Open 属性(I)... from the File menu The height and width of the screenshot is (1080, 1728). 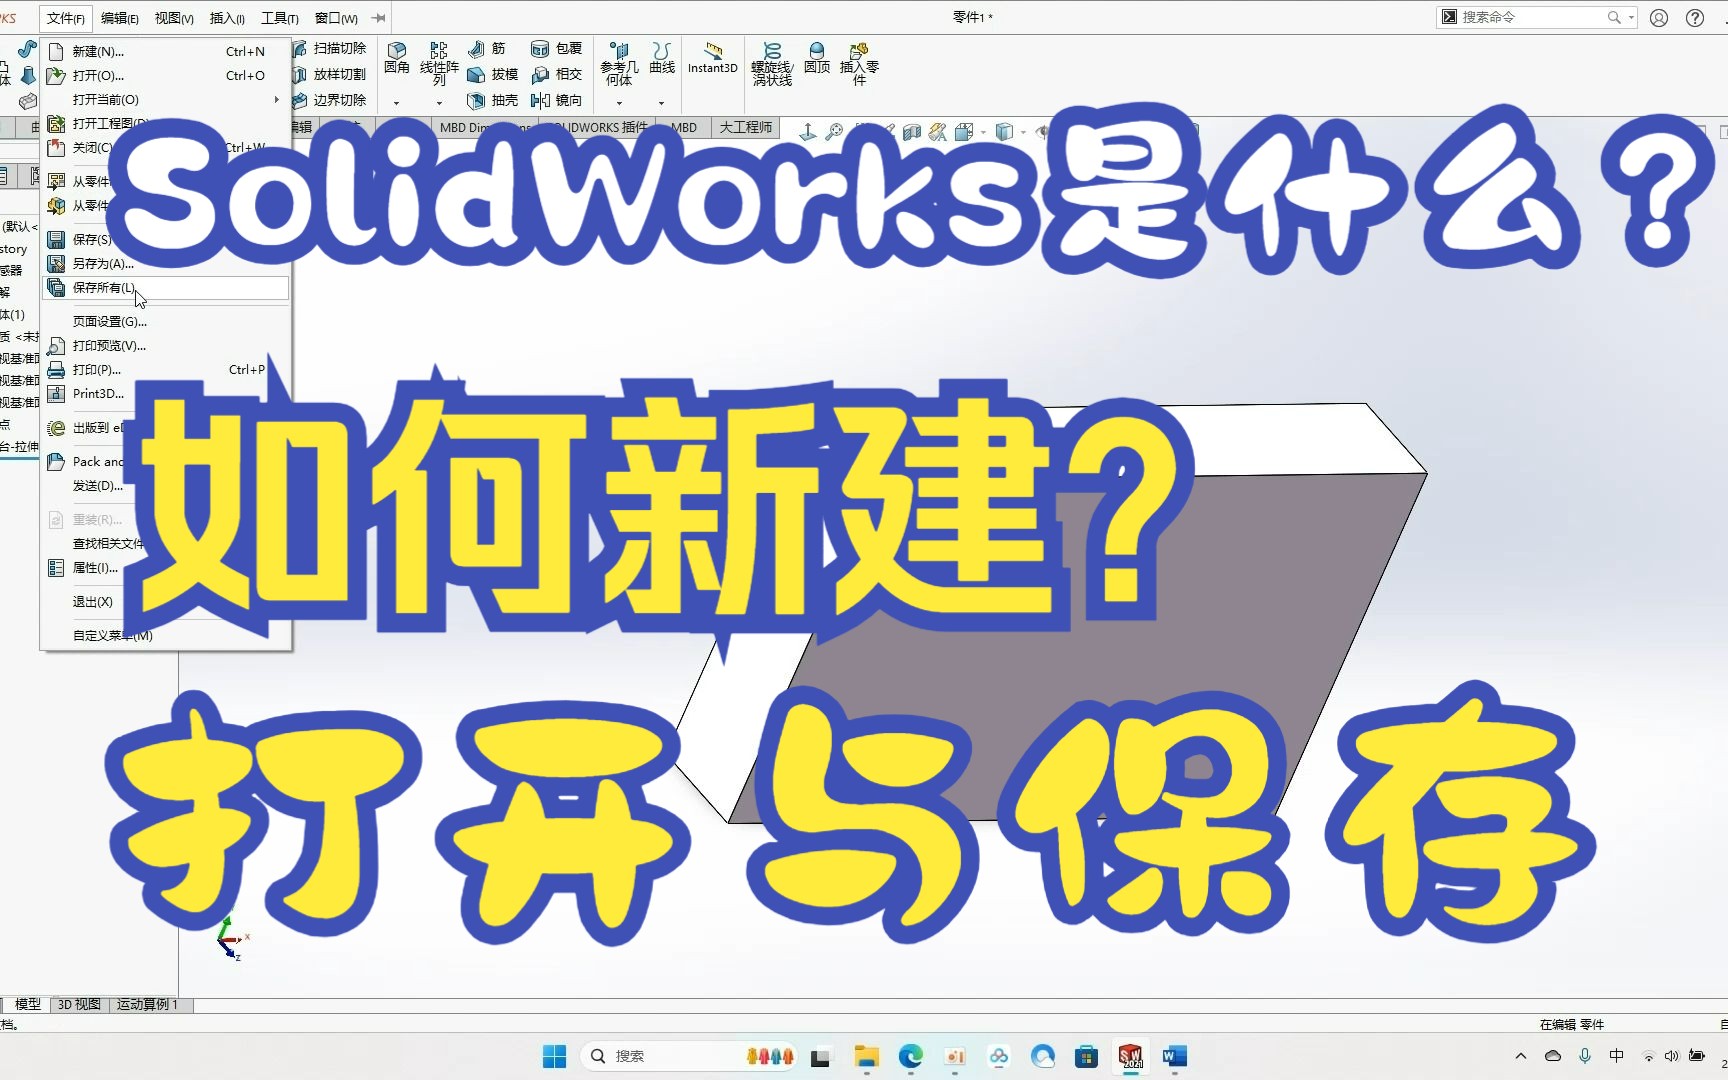pos(95,567)
